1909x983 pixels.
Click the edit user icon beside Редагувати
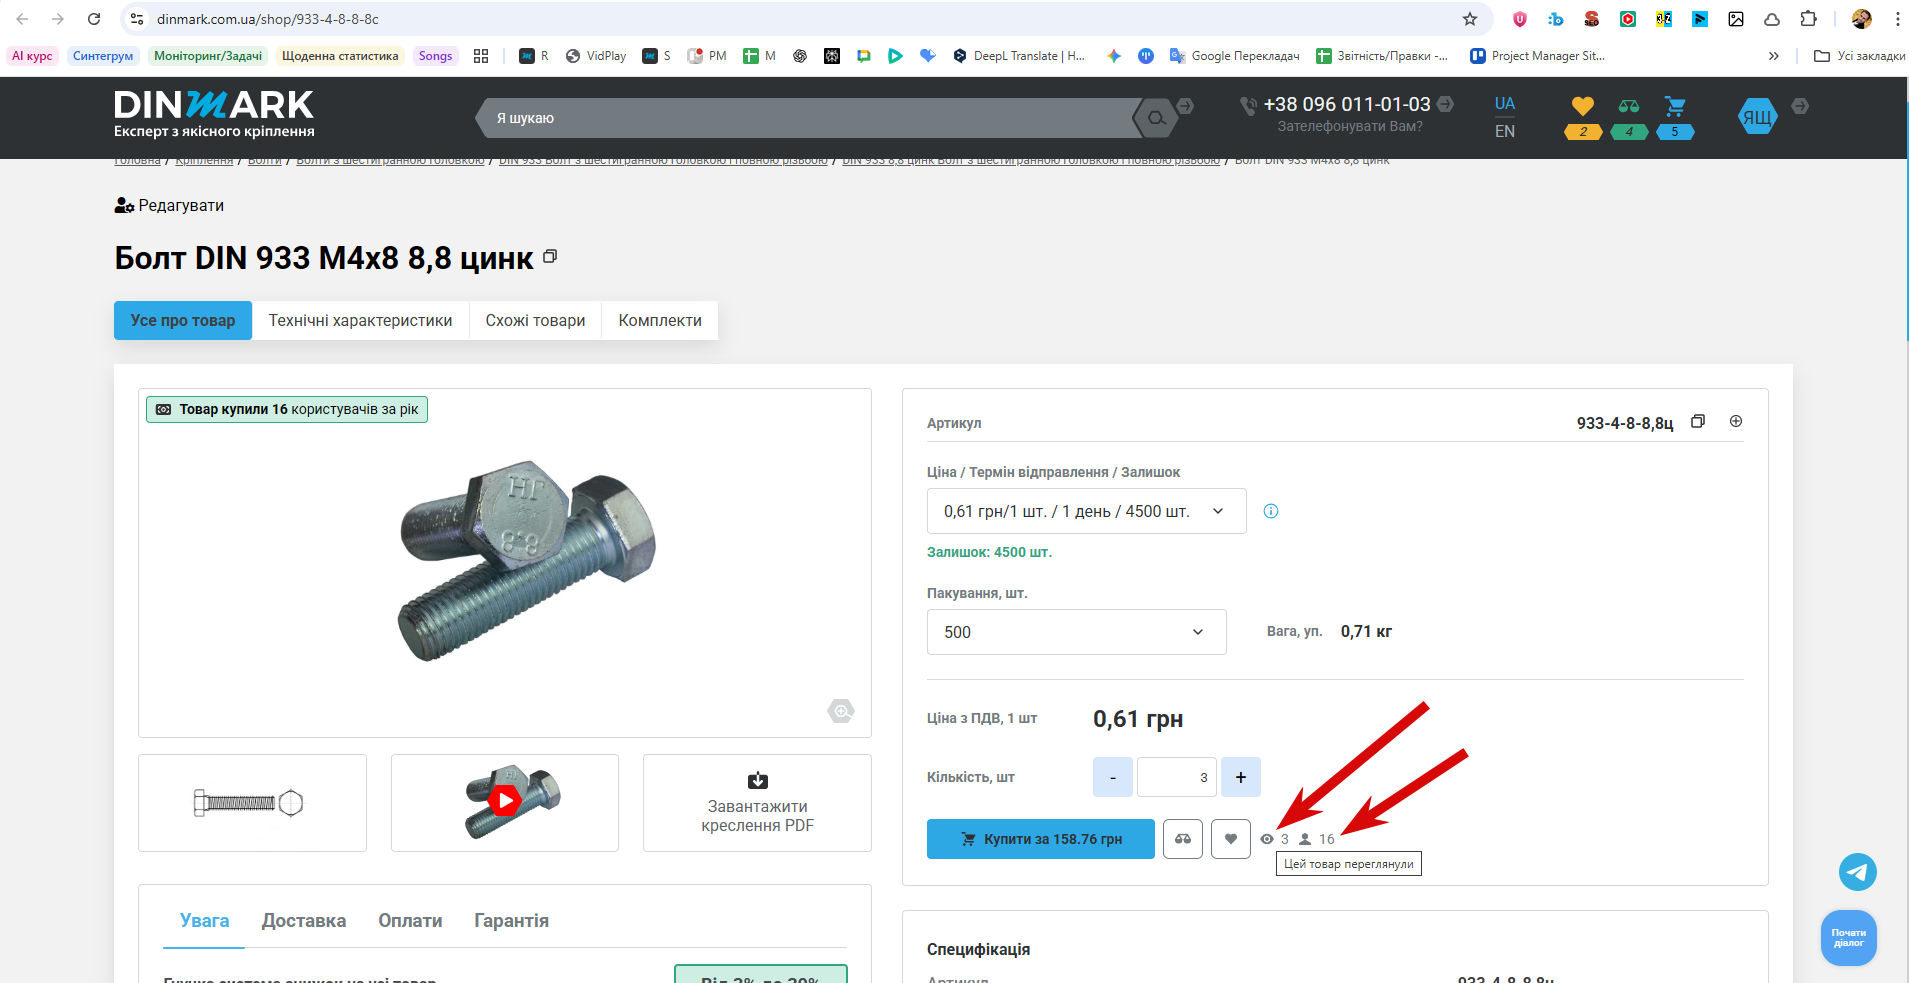(124, 205)
